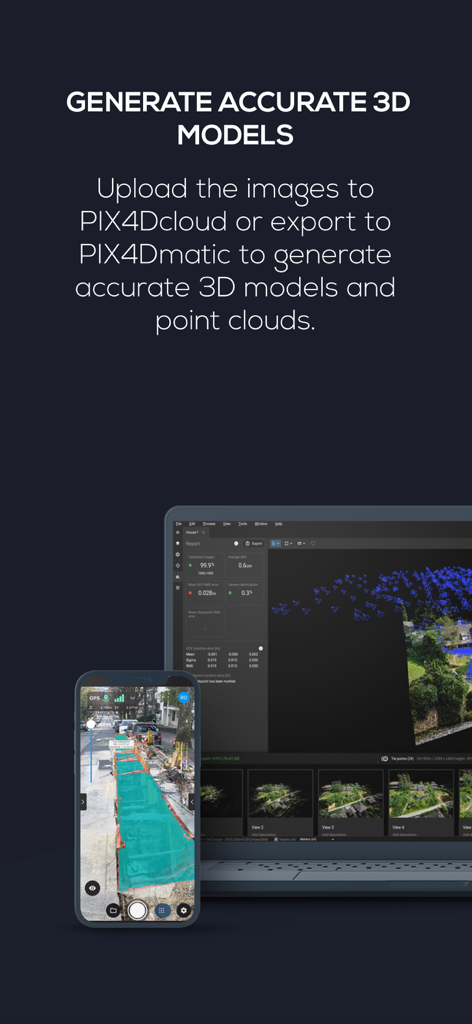The image size is (472, 1024).
Task: Expand the left side panel arrow on phone
Action: [x=83, y=802]
